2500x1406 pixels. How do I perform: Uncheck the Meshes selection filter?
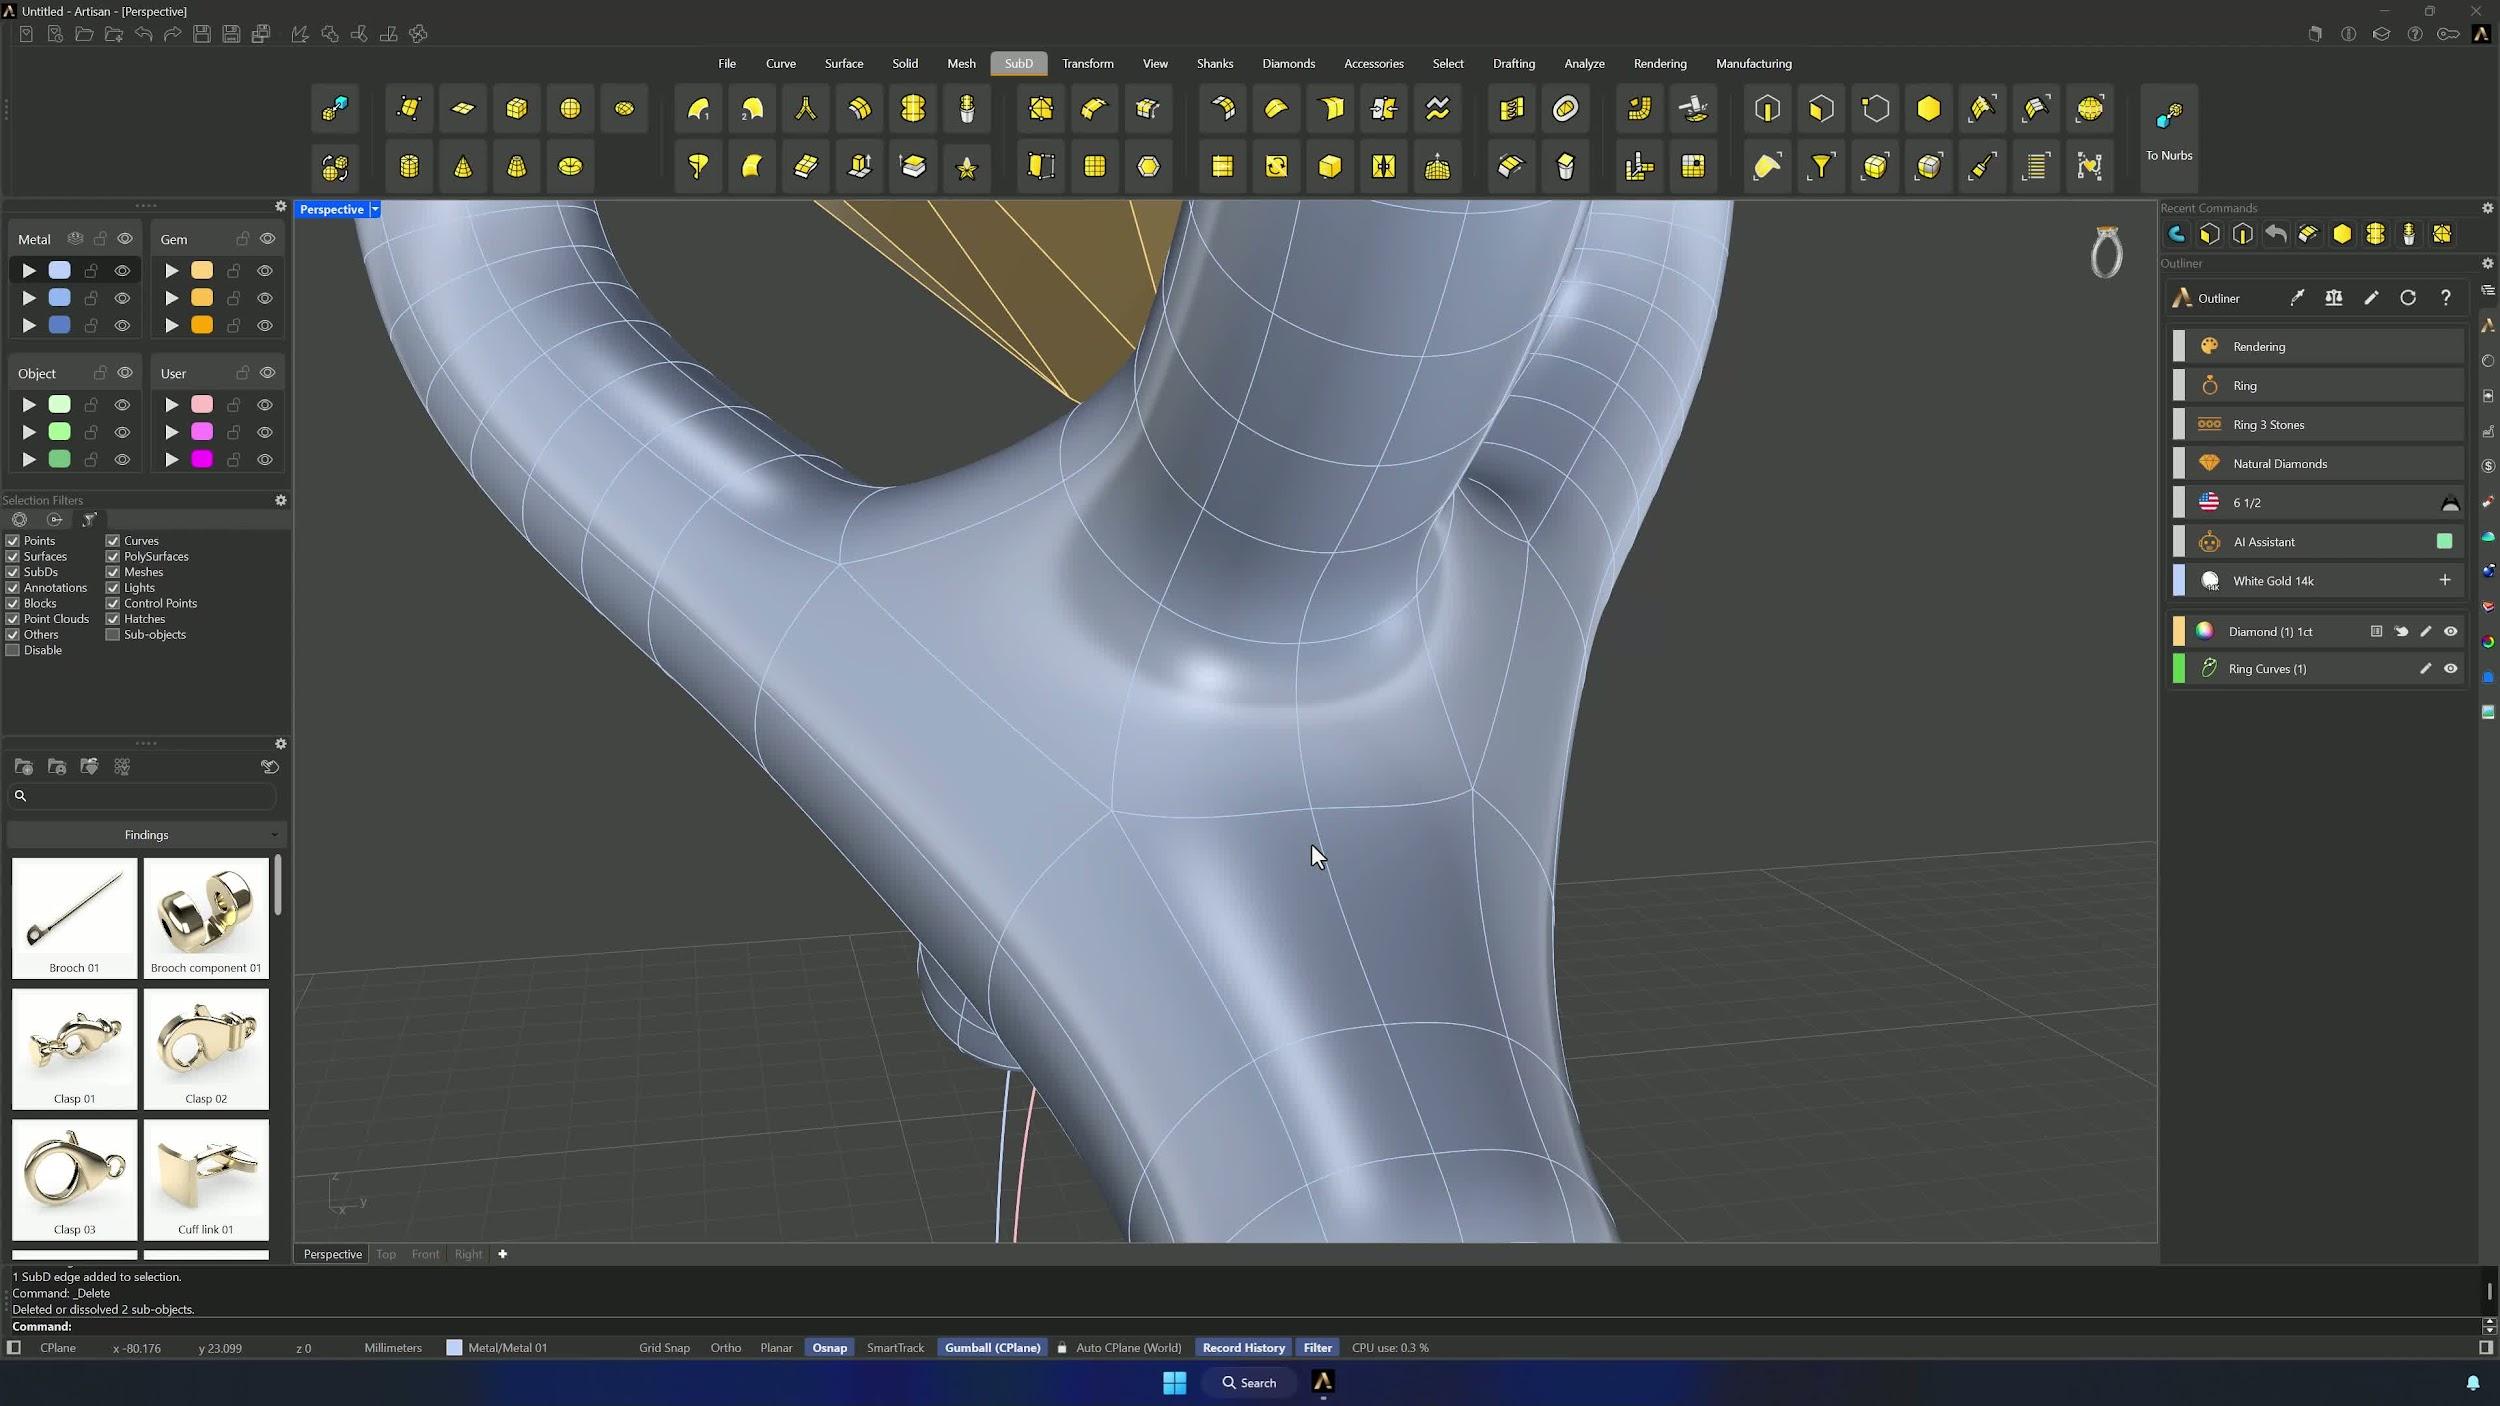[x=113, y=572]
